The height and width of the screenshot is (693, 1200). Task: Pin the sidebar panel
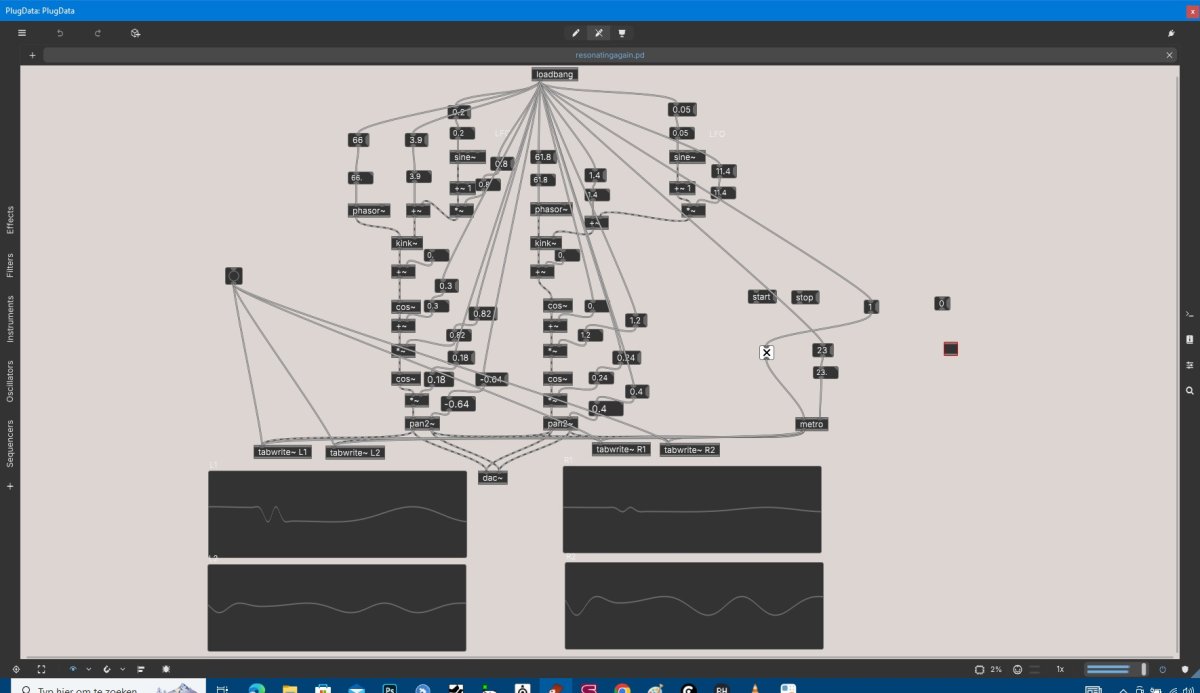(x=1171, y=33)
